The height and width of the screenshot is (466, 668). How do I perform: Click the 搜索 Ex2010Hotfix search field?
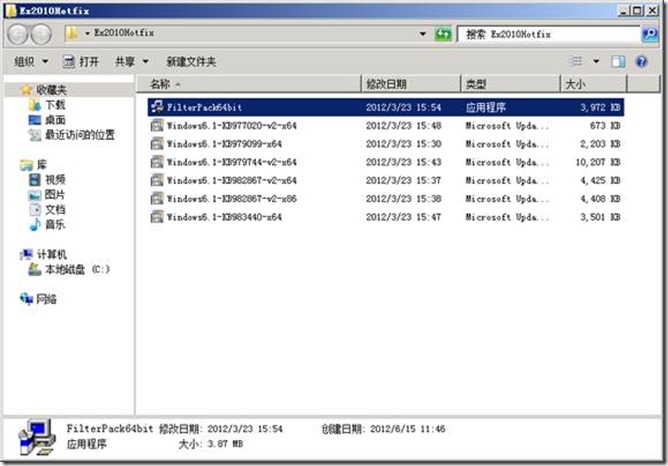coord(549,34)
